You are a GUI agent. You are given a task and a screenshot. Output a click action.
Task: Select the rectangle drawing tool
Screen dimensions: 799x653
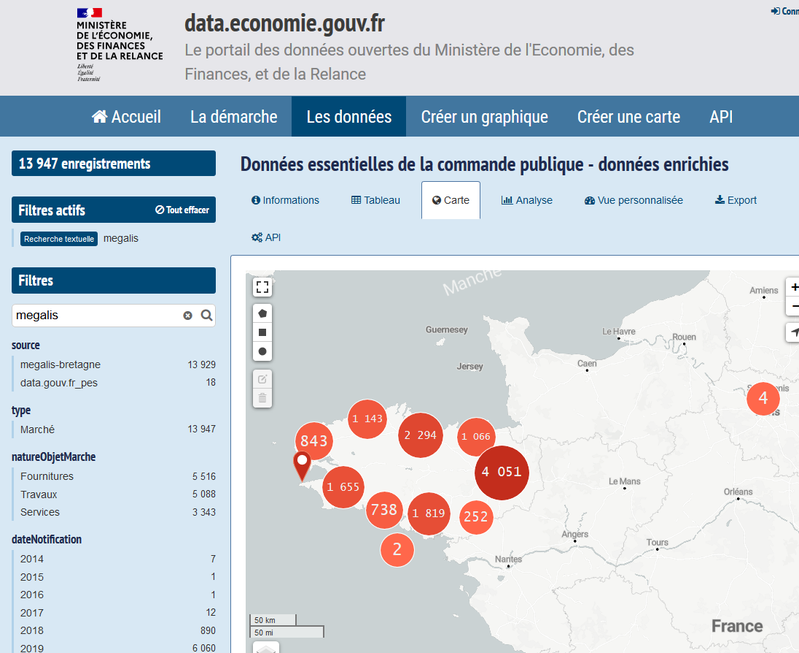(262, 332)
